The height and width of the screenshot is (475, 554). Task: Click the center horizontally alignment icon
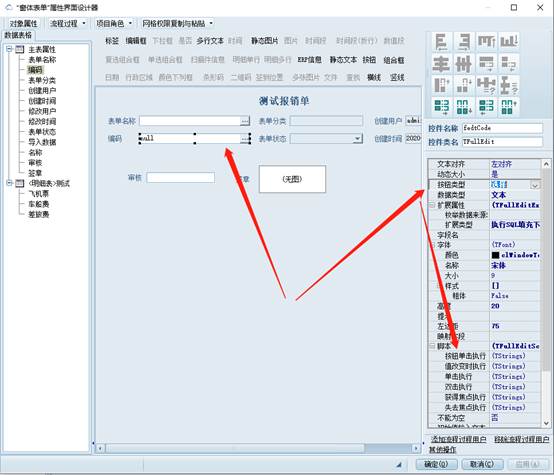pyautogui.click(x=441, y=64)
